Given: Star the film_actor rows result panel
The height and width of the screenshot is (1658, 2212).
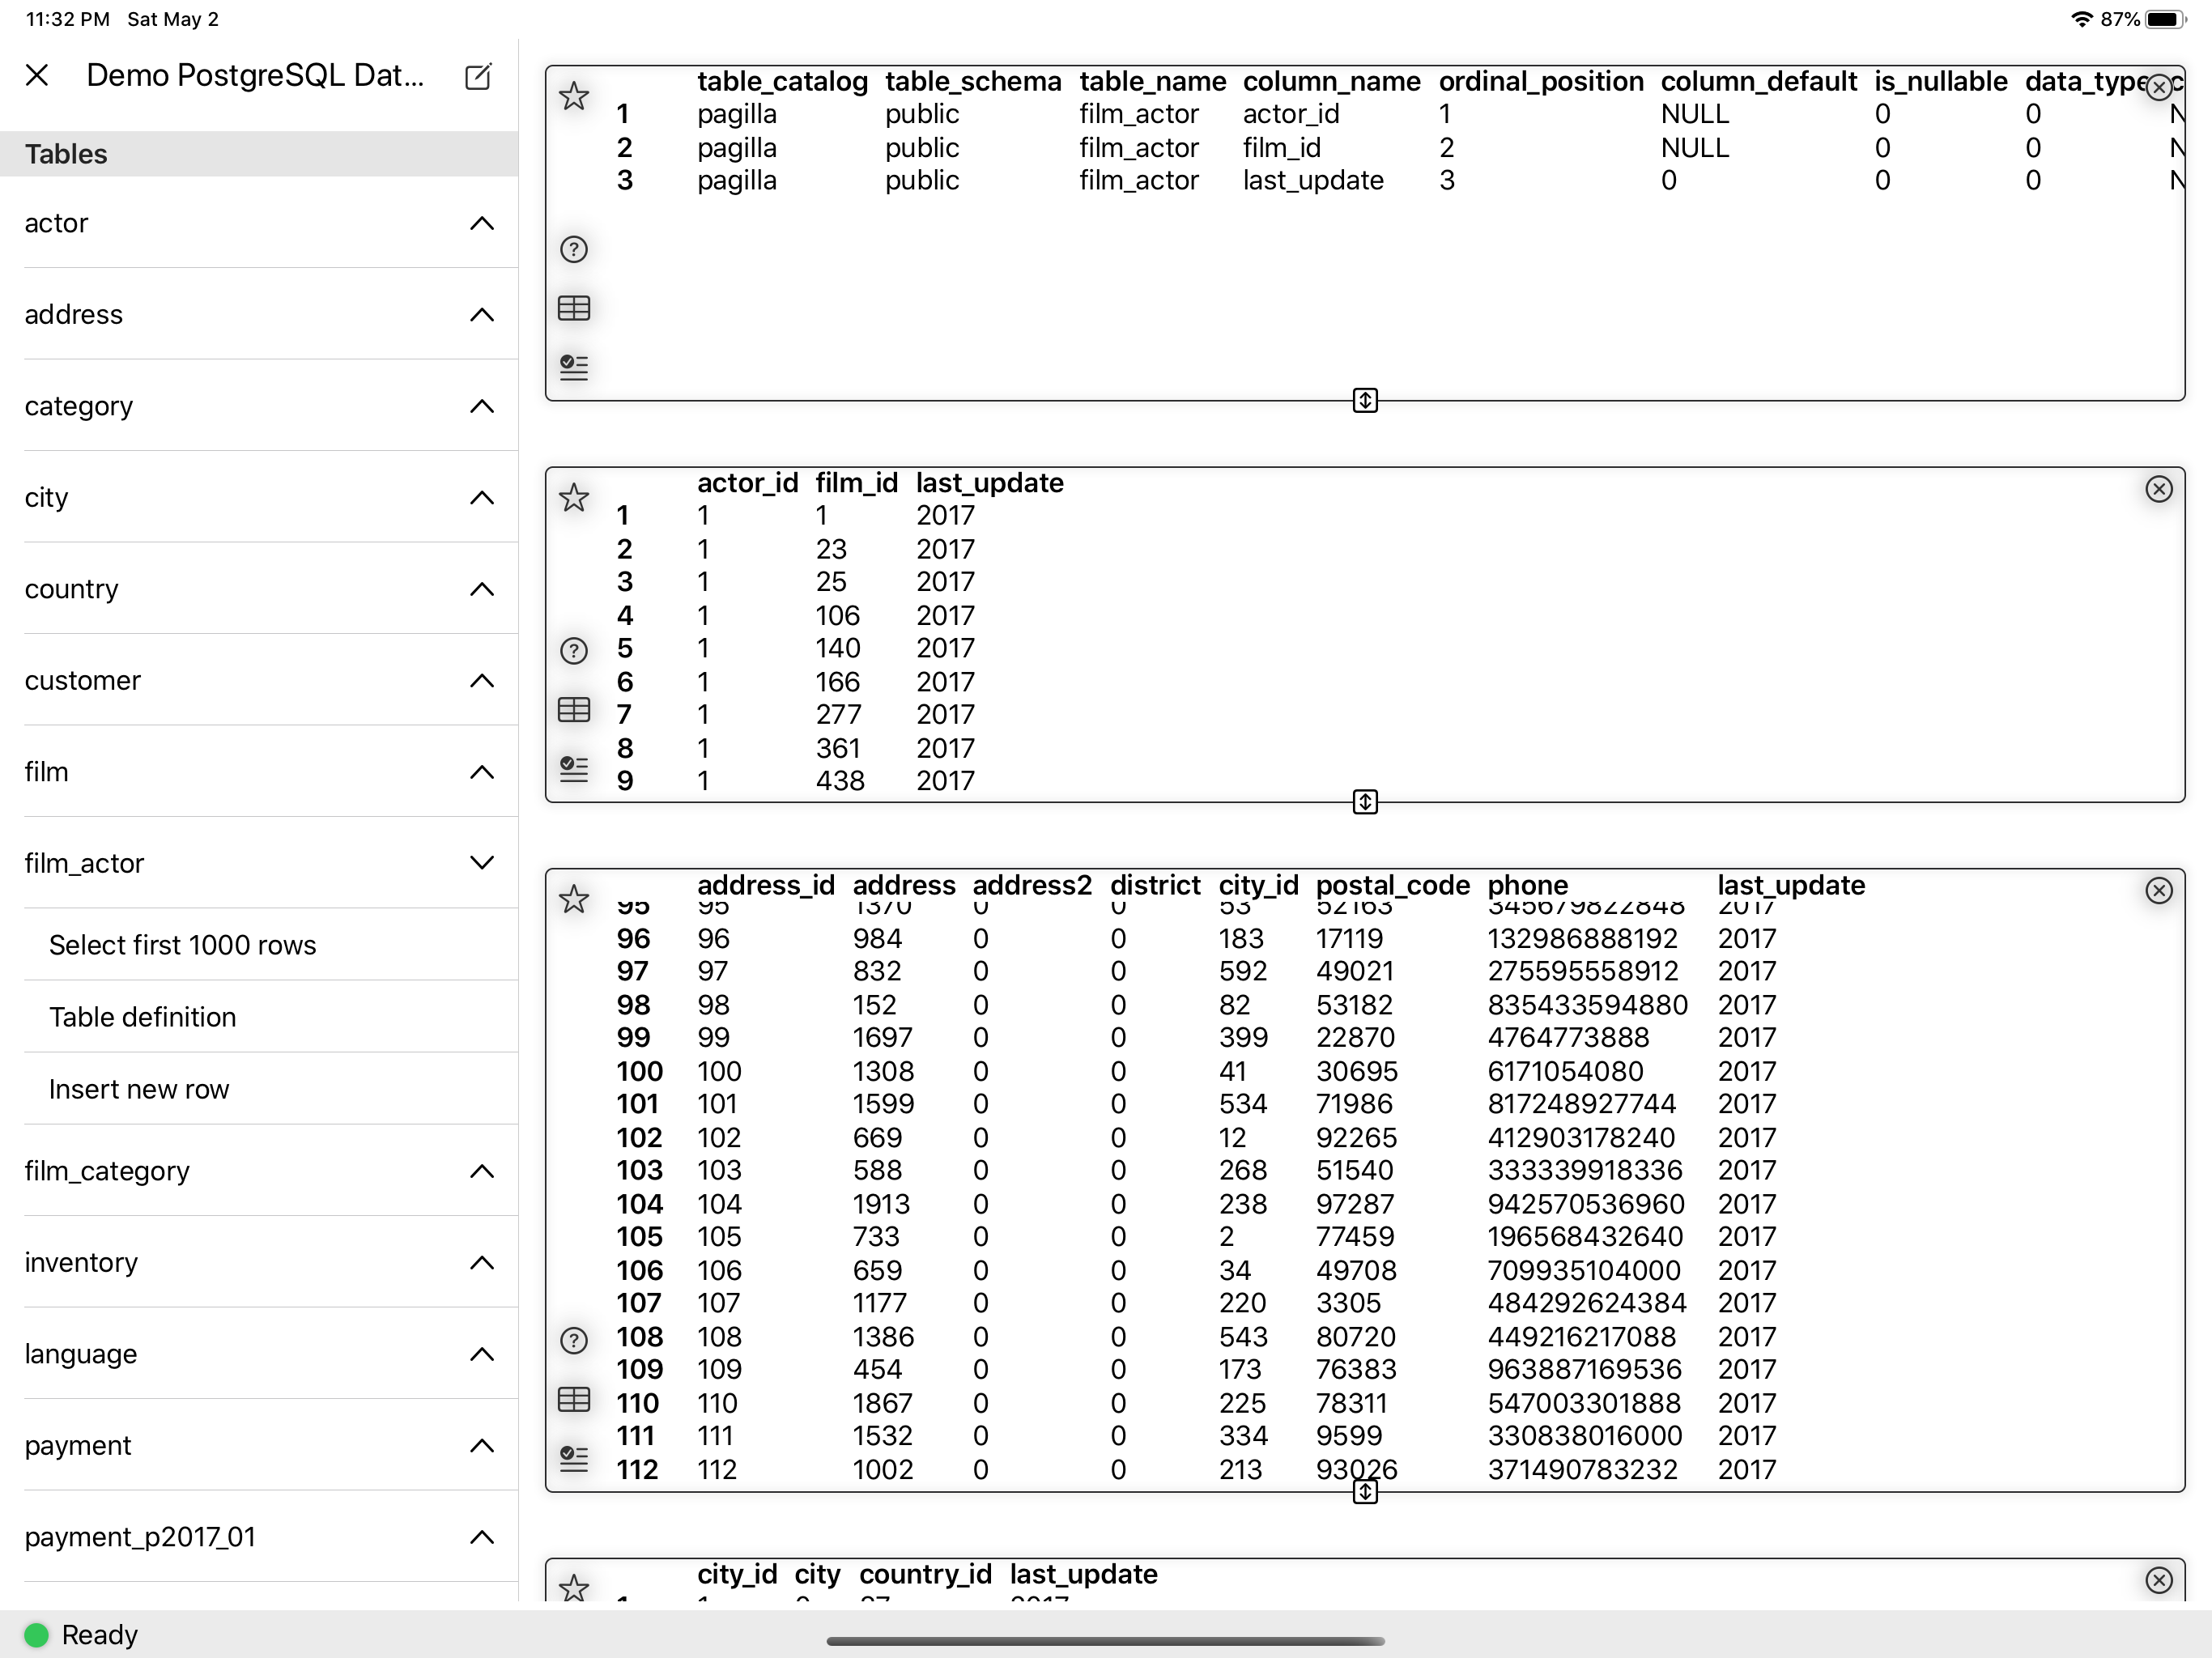Looking at the screenshot, I should click(575, 497).
